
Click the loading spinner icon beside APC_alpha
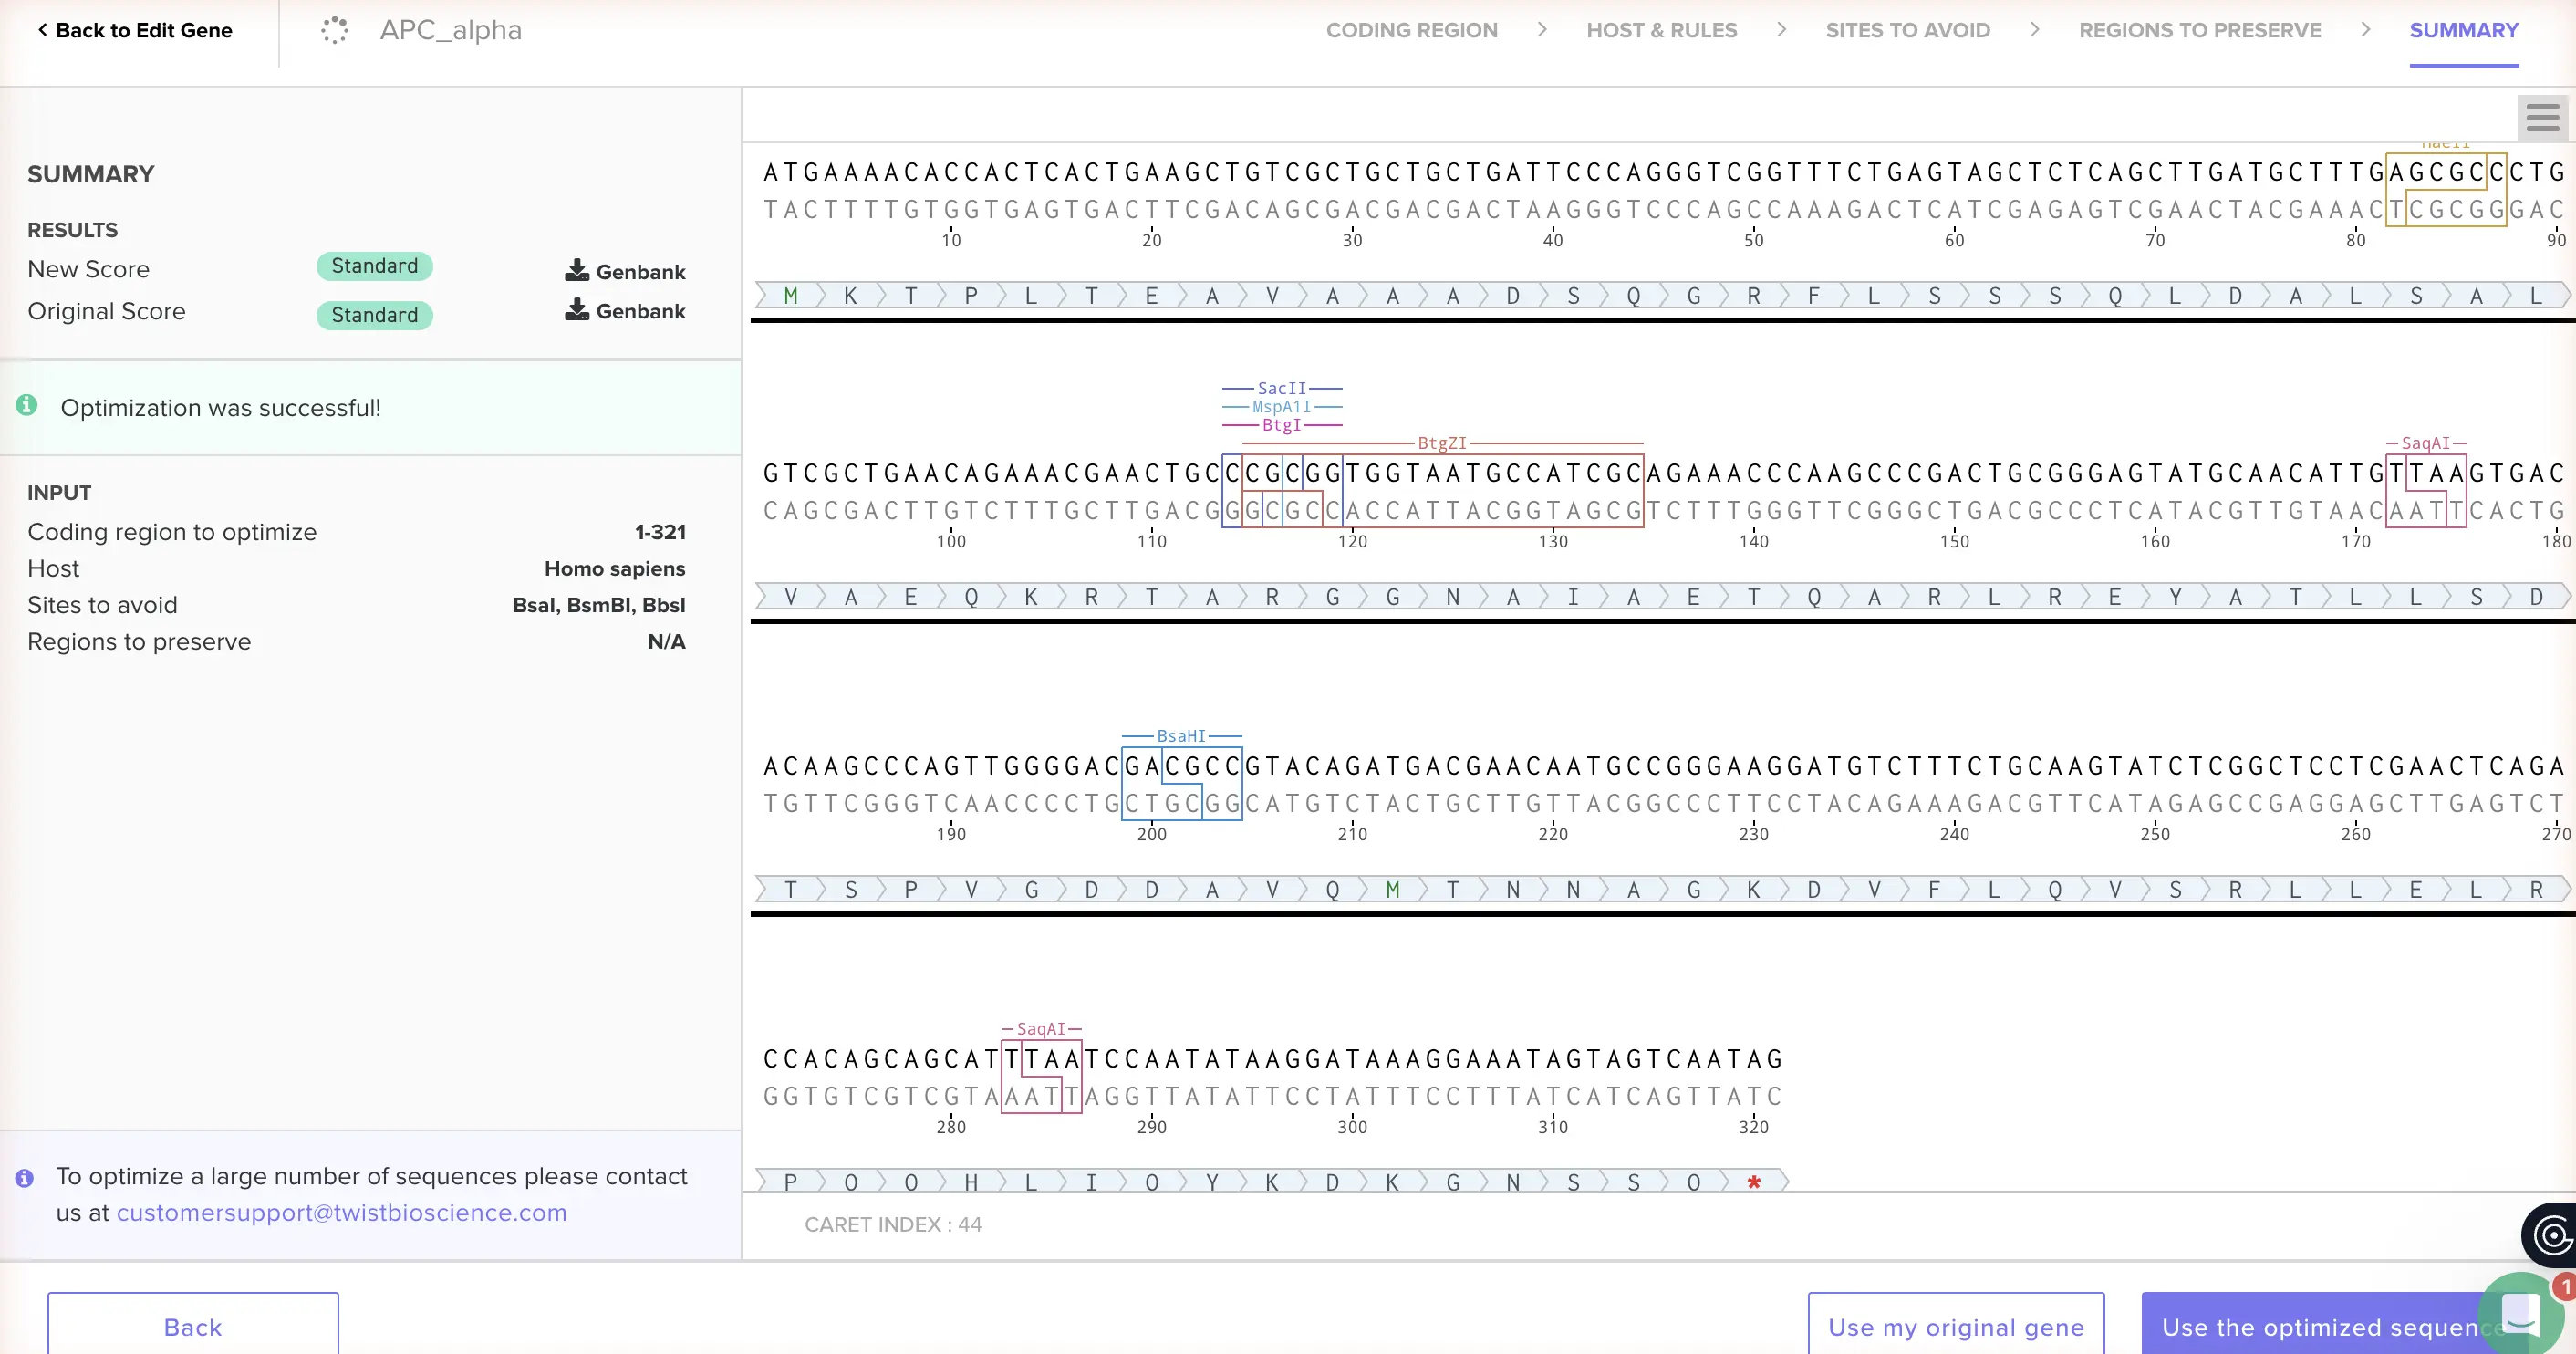(335, 30)
